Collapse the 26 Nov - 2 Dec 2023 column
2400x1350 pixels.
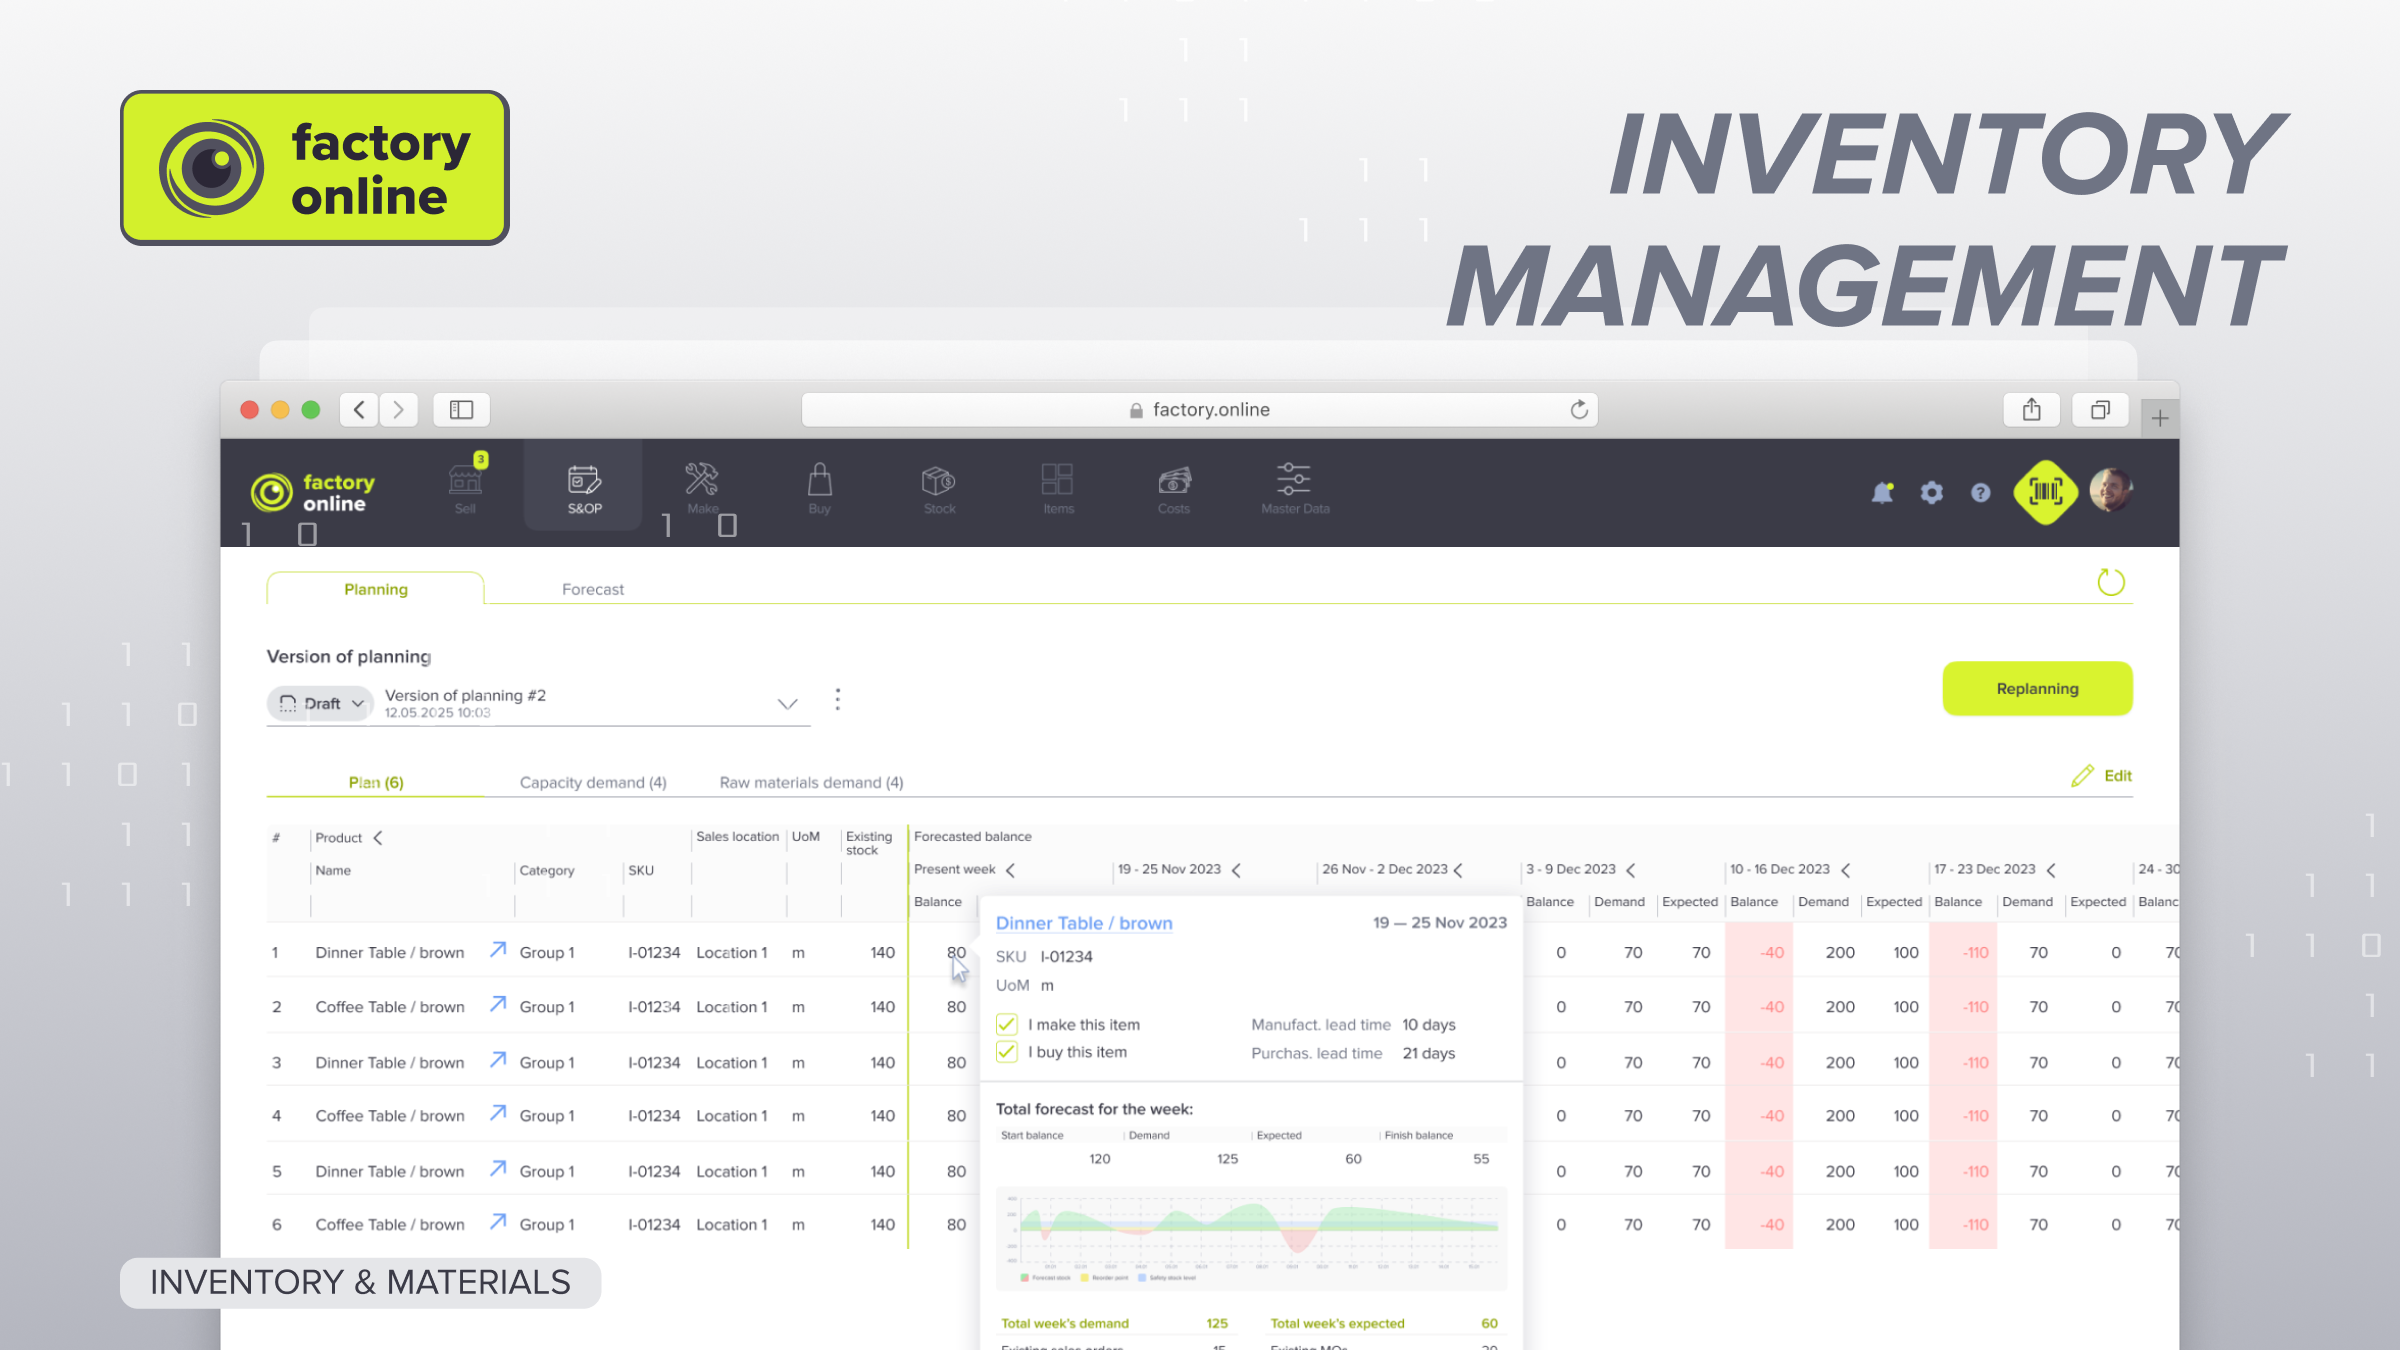click(x=1459, y=870)
